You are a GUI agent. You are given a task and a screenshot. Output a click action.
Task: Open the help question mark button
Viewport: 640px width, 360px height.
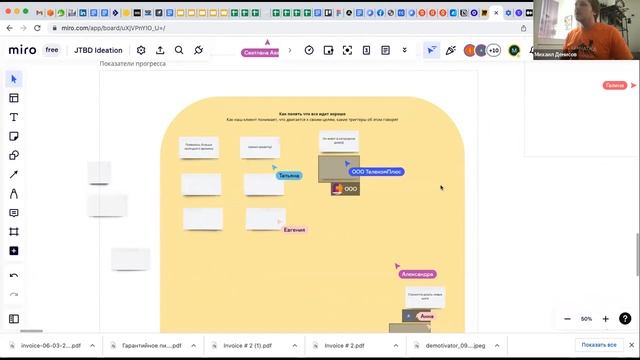point(625,318)
